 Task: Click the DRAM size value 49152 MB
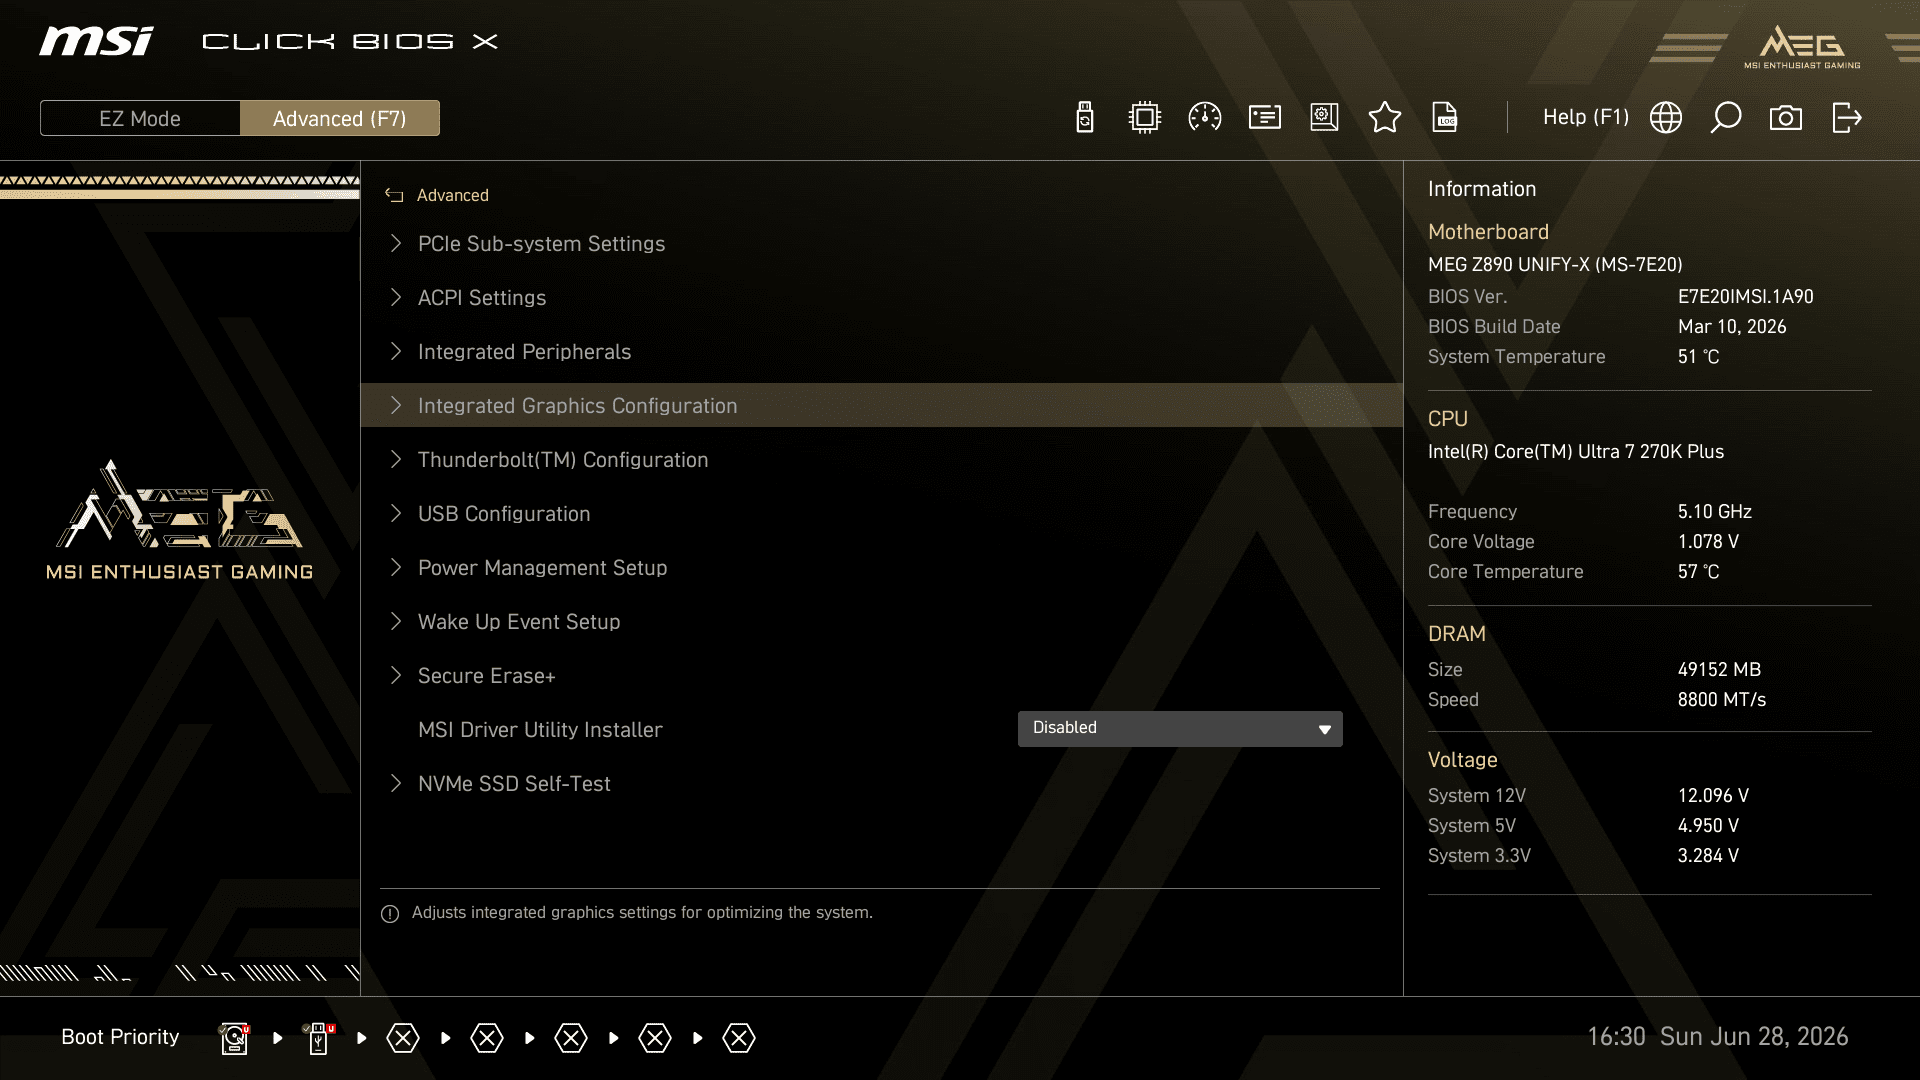pyautogui.click(x=1720, y=670)
